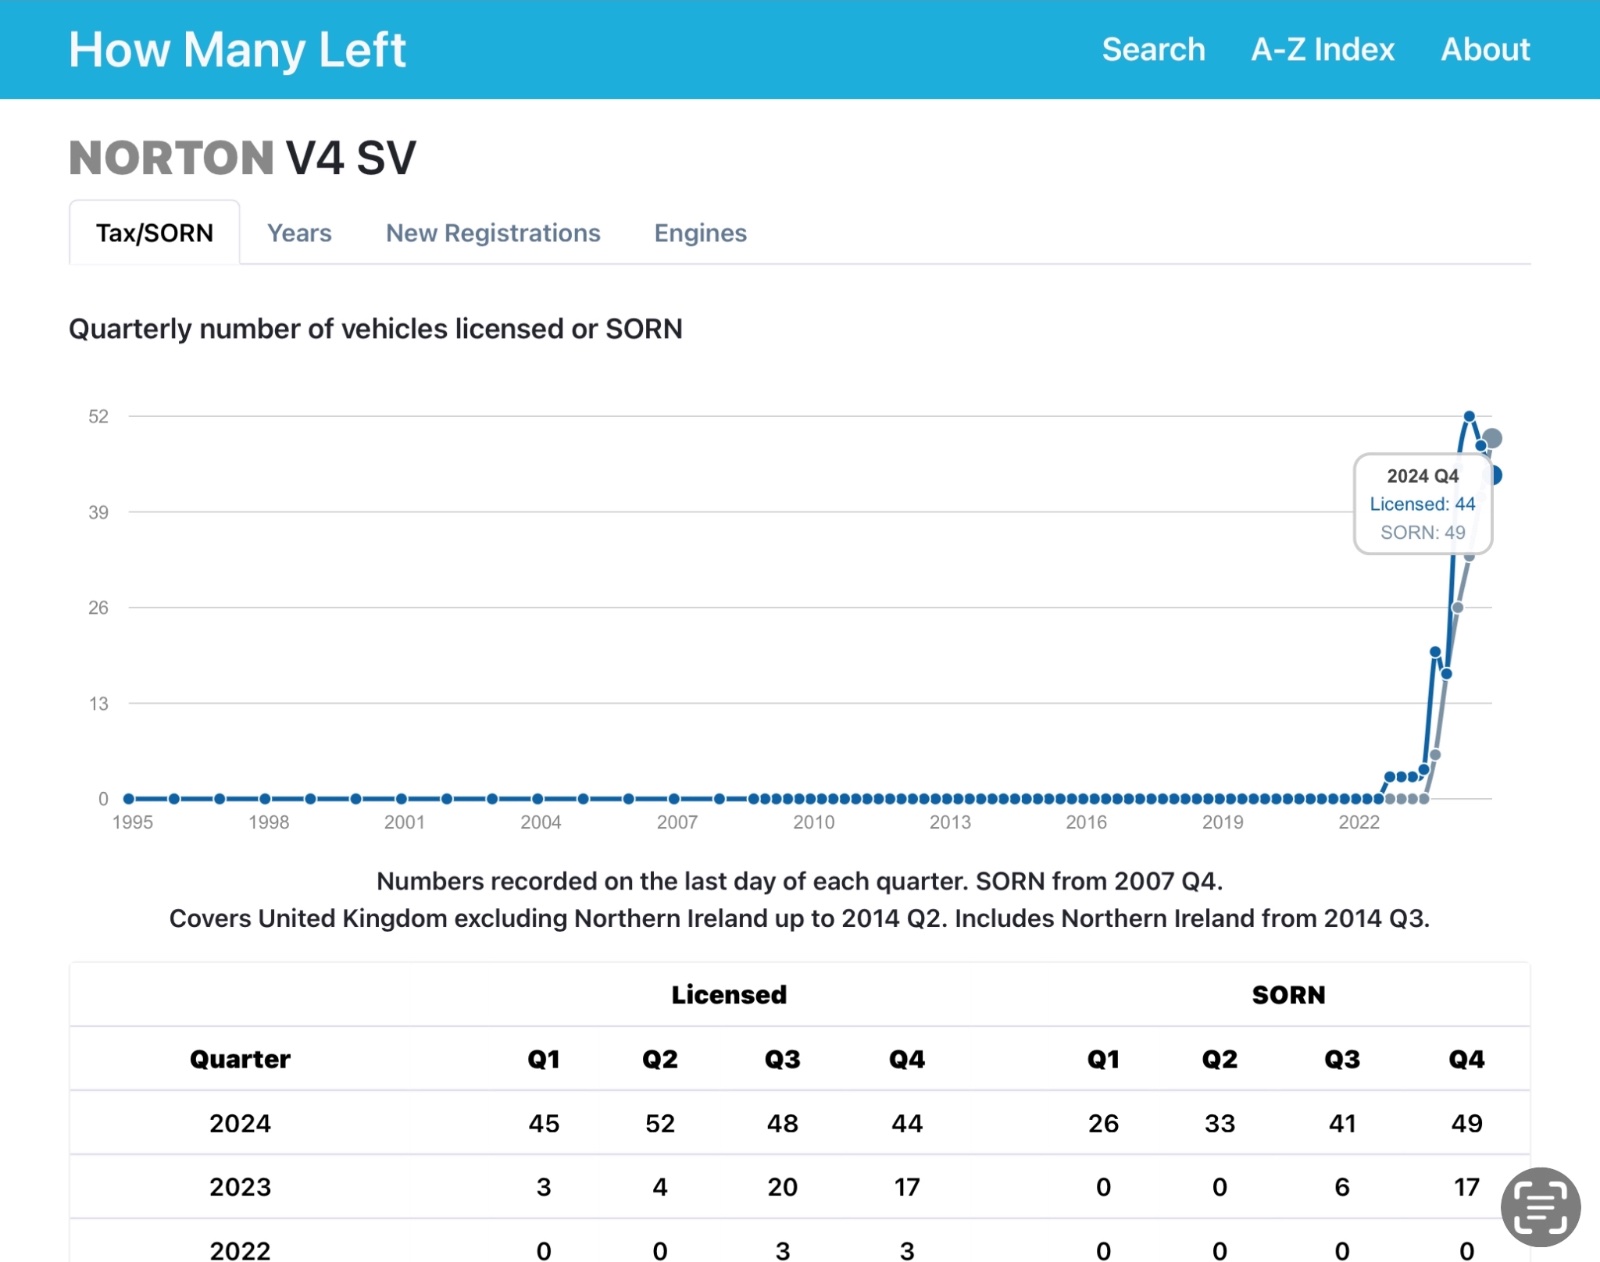Go to the Search page
This screenshot has width=1600, height=1262.
coord(1153,50)
